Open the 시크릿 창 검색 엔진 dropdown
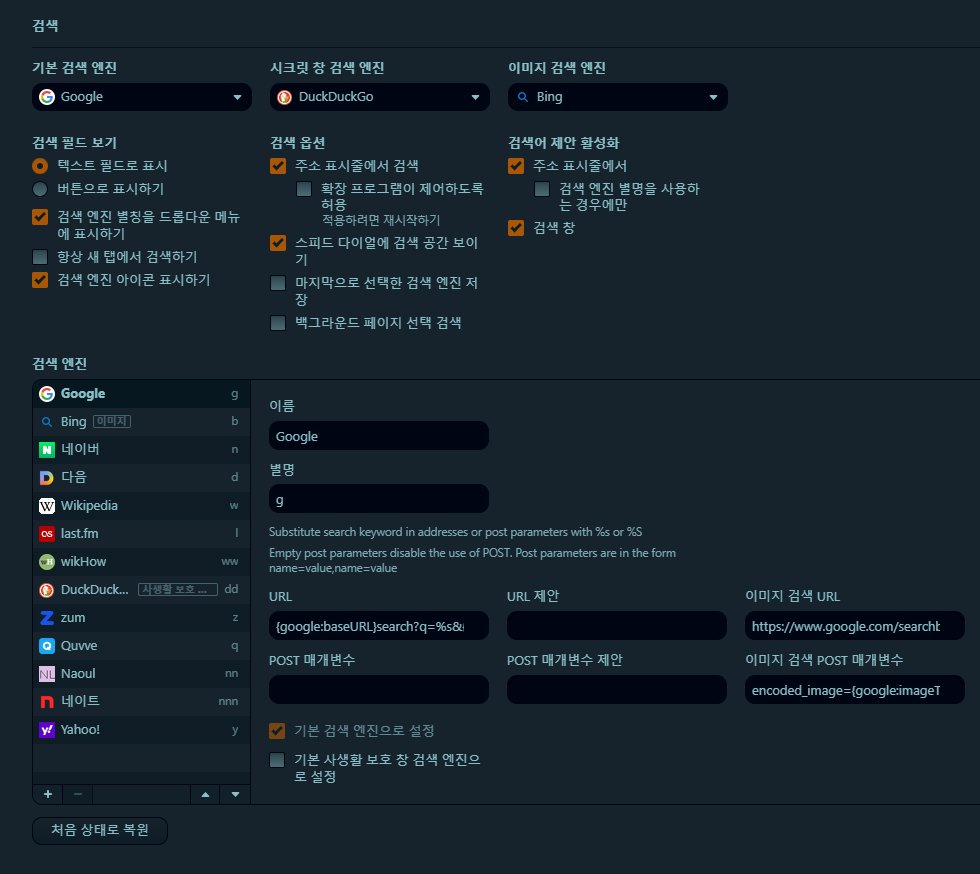The height and width of the screenshot is (874, 980). 378,97
